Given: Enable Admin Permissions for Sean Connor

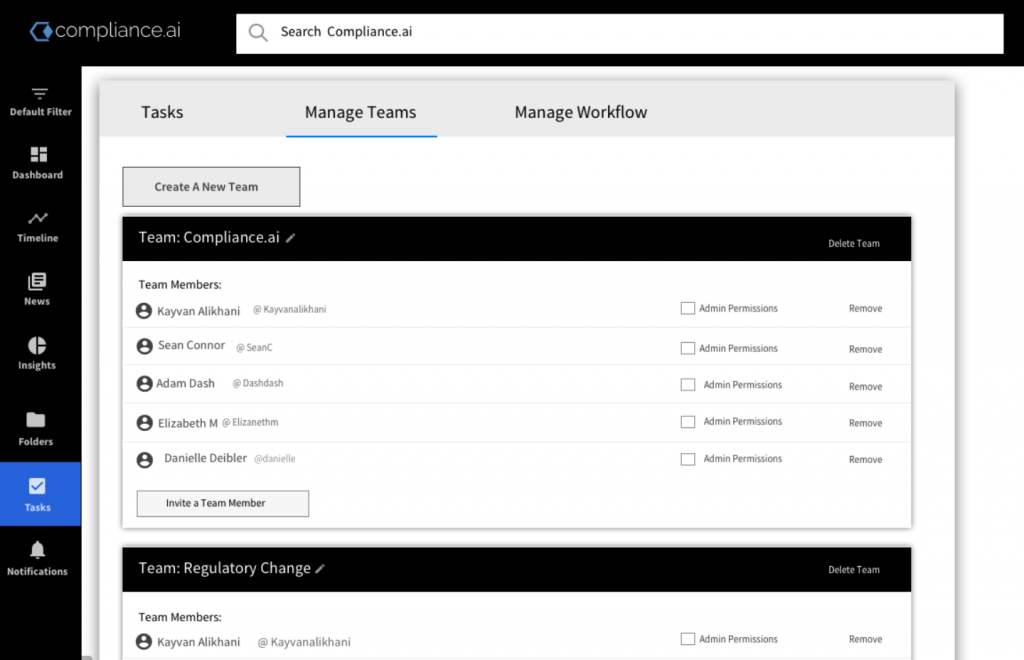Looking at the screenshot, I should [688, 348].
